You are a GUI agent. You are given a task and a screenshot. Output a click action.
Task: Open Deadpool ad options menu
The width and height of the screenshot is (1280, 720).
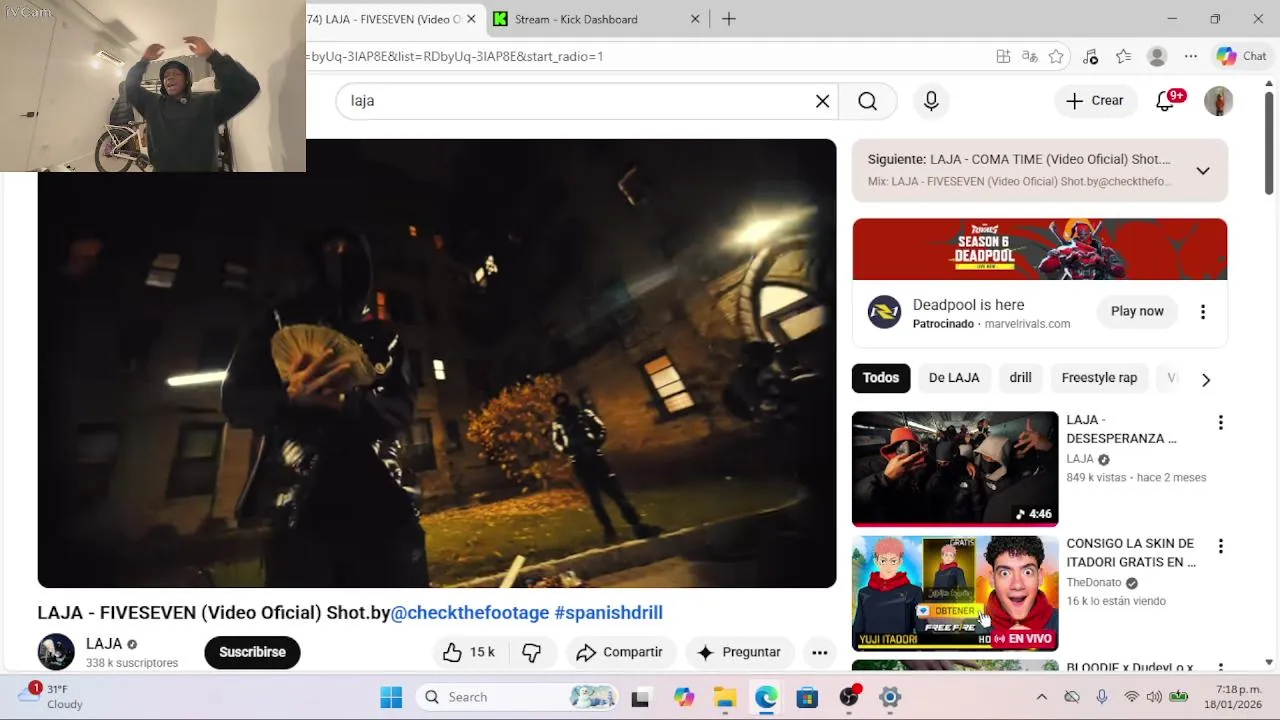(x=1203, y=312)
